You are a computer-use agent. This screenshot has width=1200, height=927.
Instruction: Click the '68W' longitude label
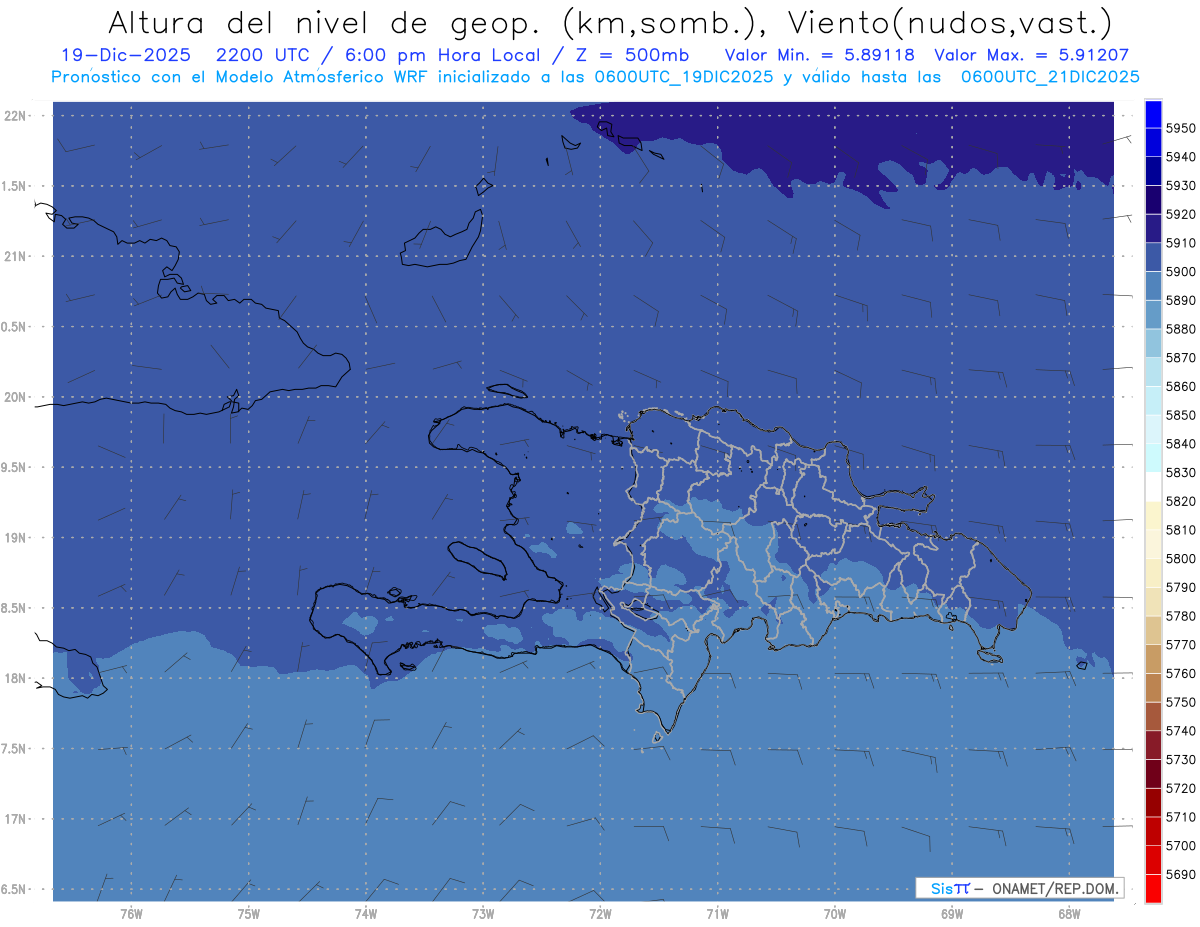tap(1069, 914)
